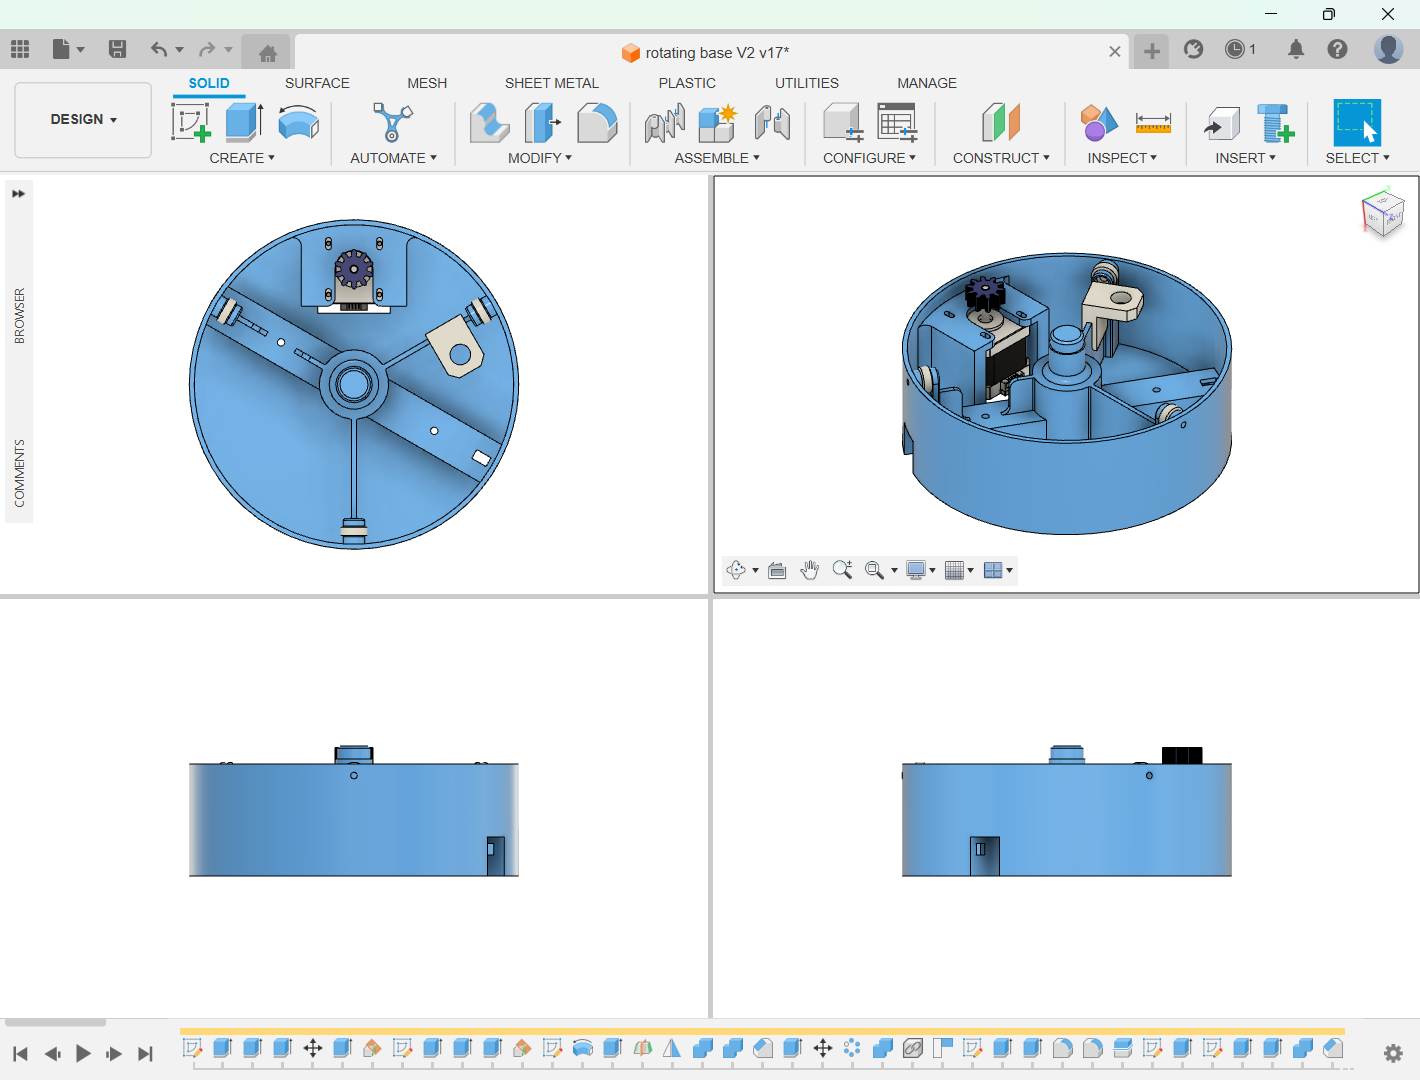Viewport: 1420px width, 1080px height.
Task: Select the Extrude tool
Action: [x=243, y=123]
